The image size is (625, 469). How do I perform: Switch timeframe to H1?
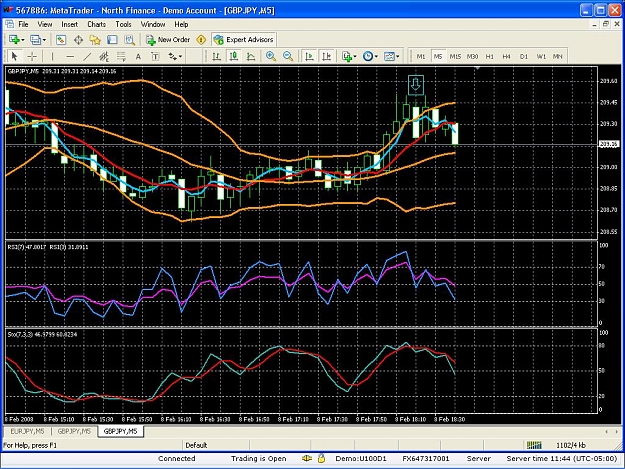[x=489, y=56]
